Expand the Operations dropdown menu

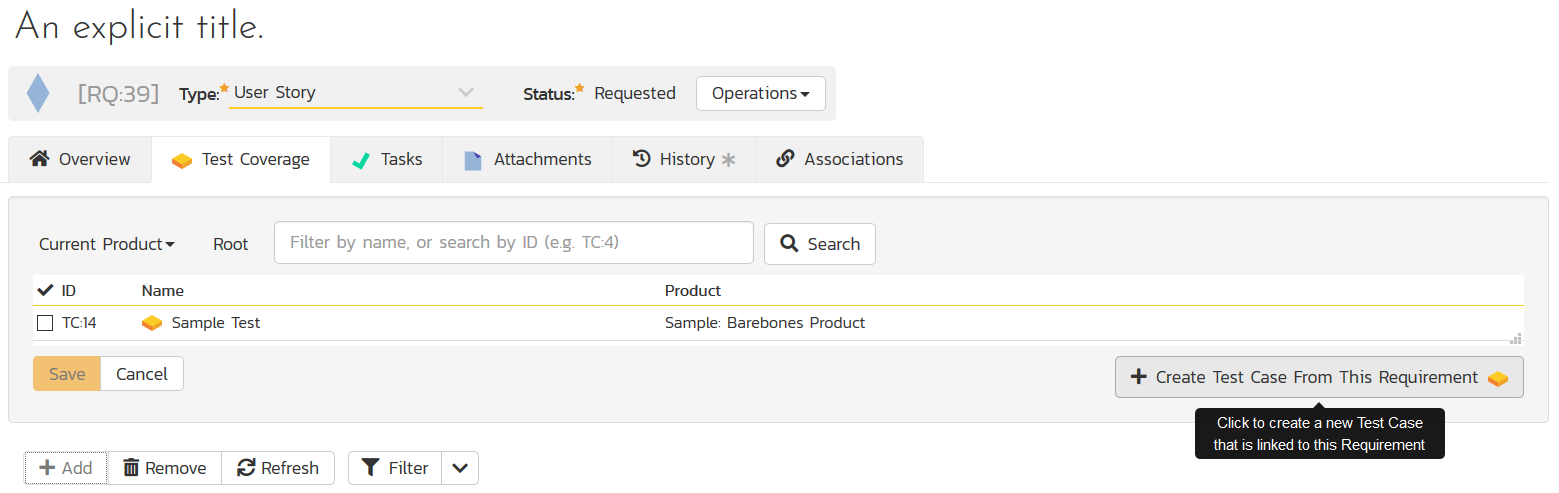click(x=760, y=93)
